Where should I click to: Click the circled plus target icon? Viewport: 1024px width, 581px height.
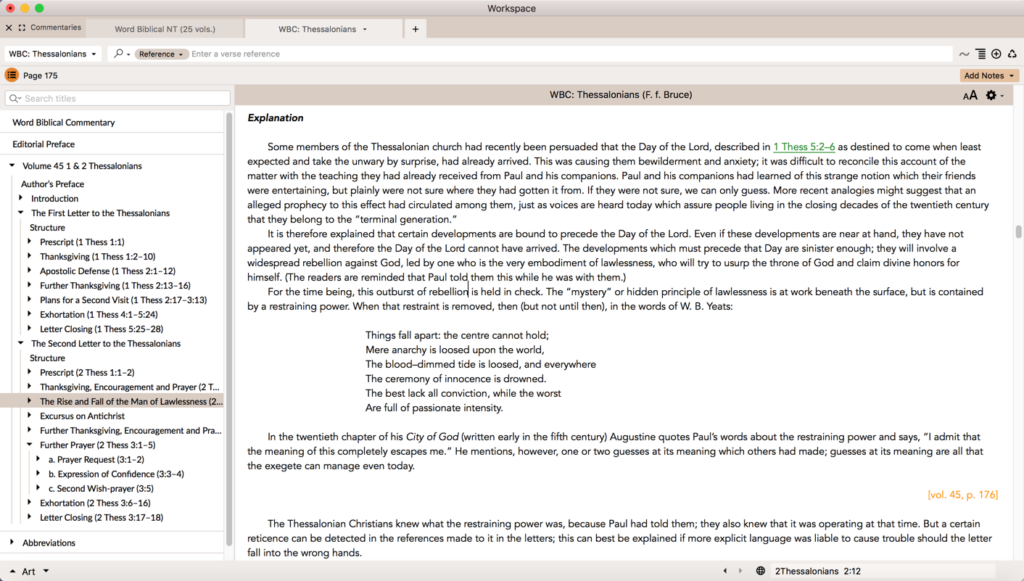click(x=996, y=54)
